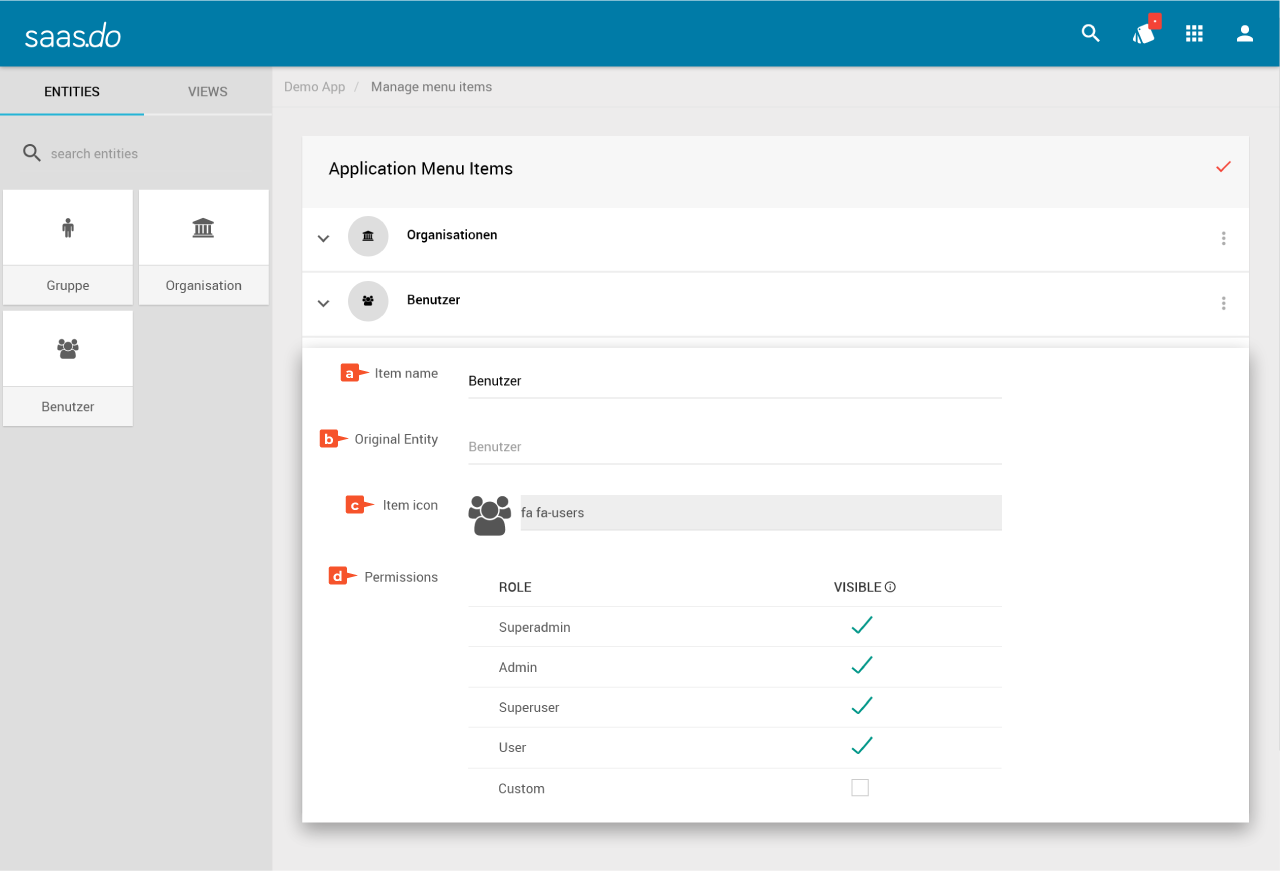The height and width of the screenshot is (871, 1280).
Task: Collapse the Benutzer menu item chevron
Action: click(x=323, y=304)
